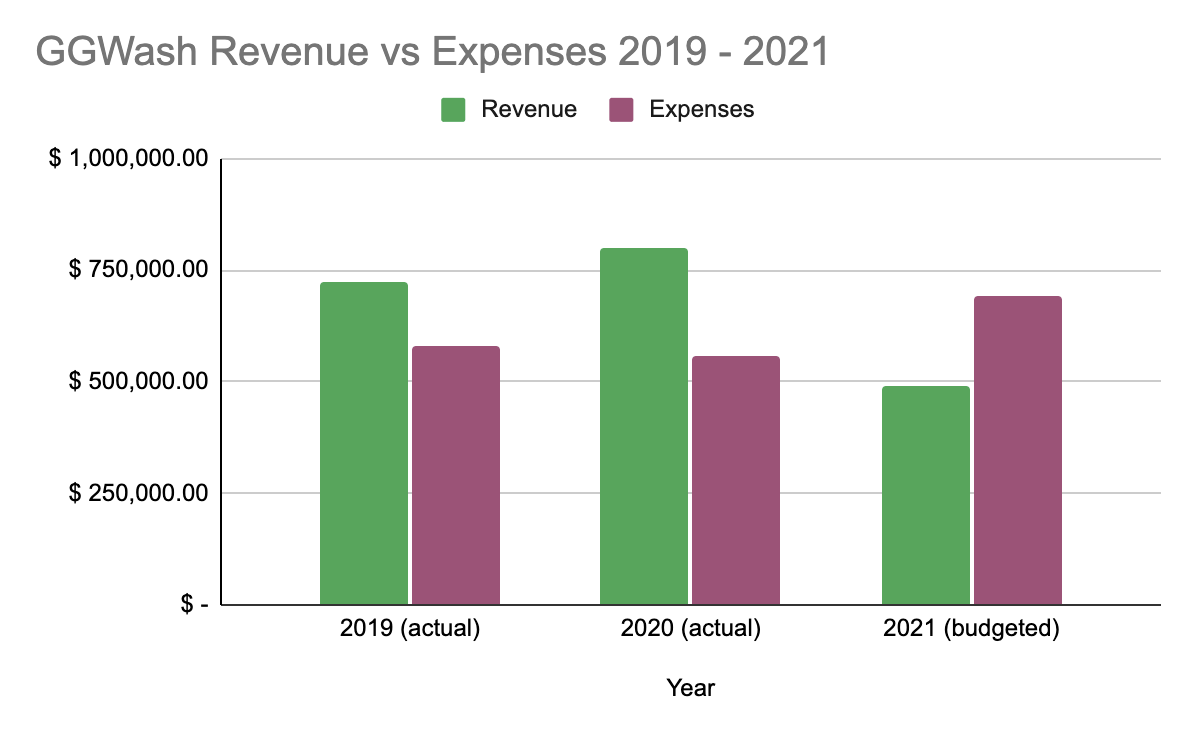The width and height of the screenshot is (1196, 734).
Task: Select the '$ 500,000.00' axis label
Action: click(139, 381)
